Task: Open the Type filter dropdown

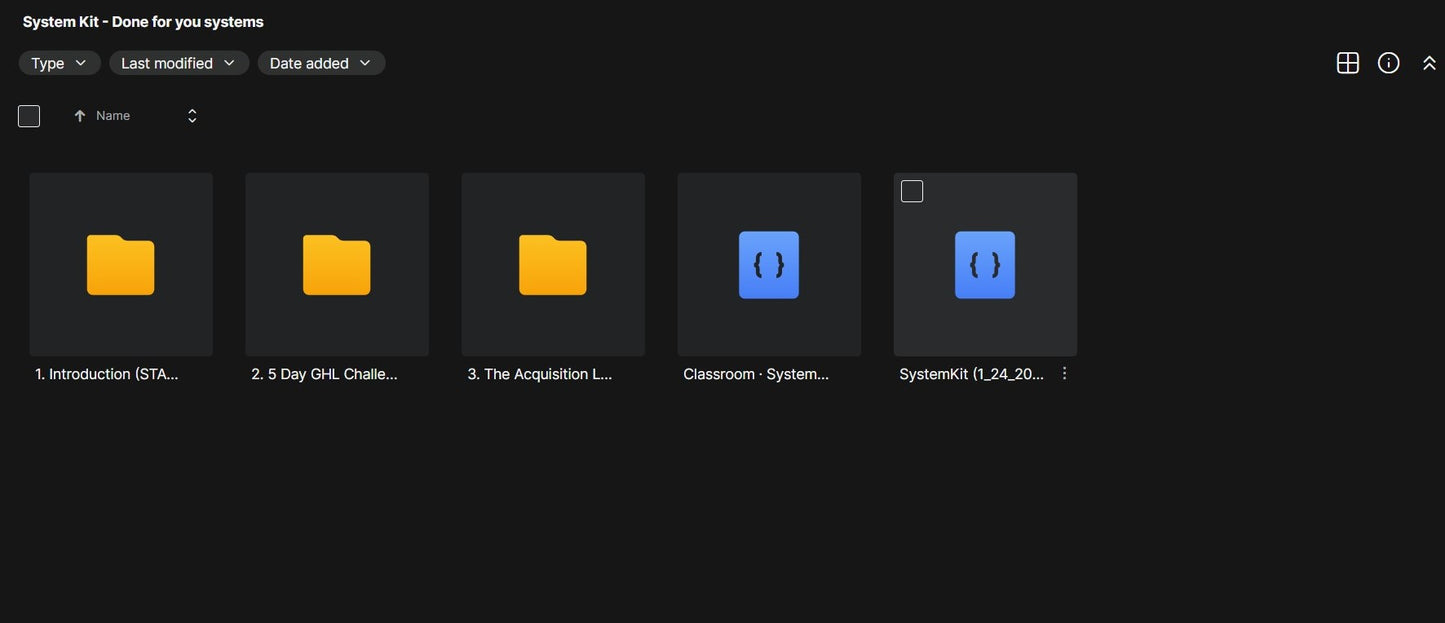Action: coord(60,63)
